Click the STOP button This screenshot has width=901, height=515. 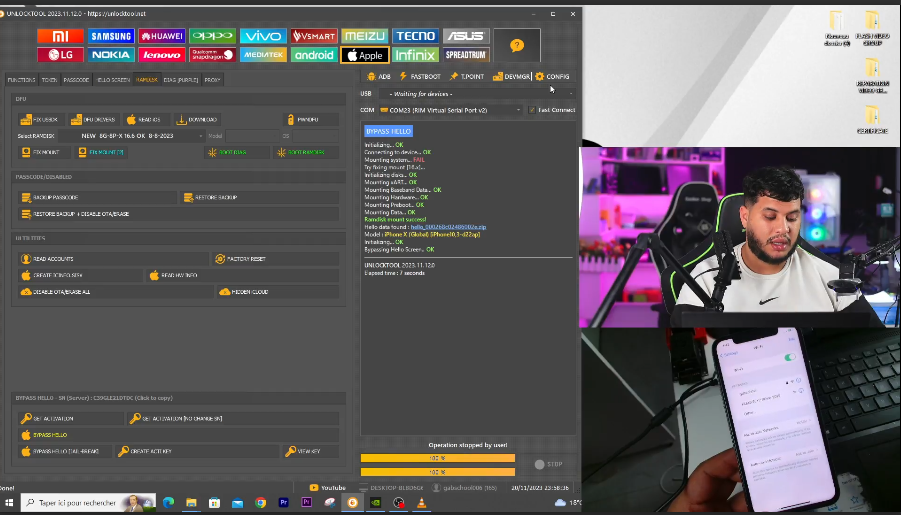(x=549, y=464)
